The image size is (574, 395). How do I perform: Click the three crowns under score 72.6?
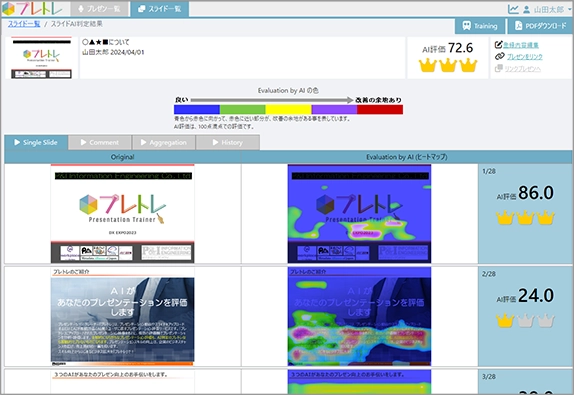click(x=448, y=66)
